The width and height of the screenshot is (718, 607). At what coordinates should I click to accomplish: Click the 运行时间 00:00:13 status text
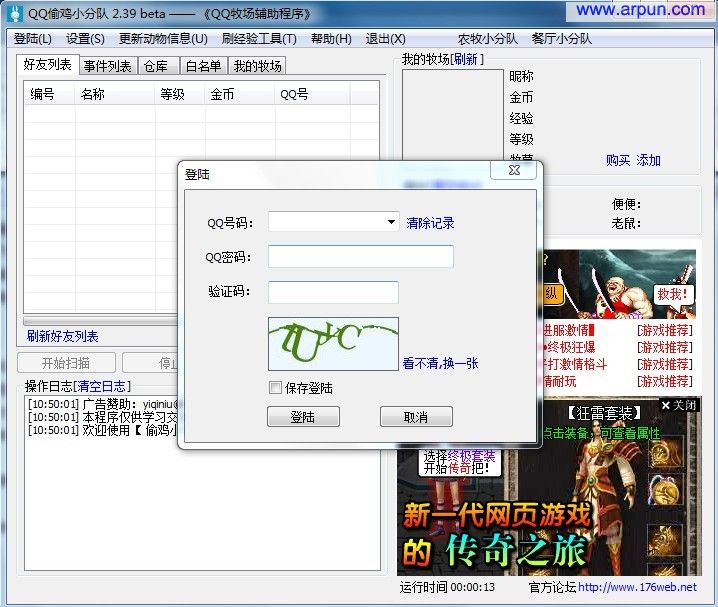point(447,587)
